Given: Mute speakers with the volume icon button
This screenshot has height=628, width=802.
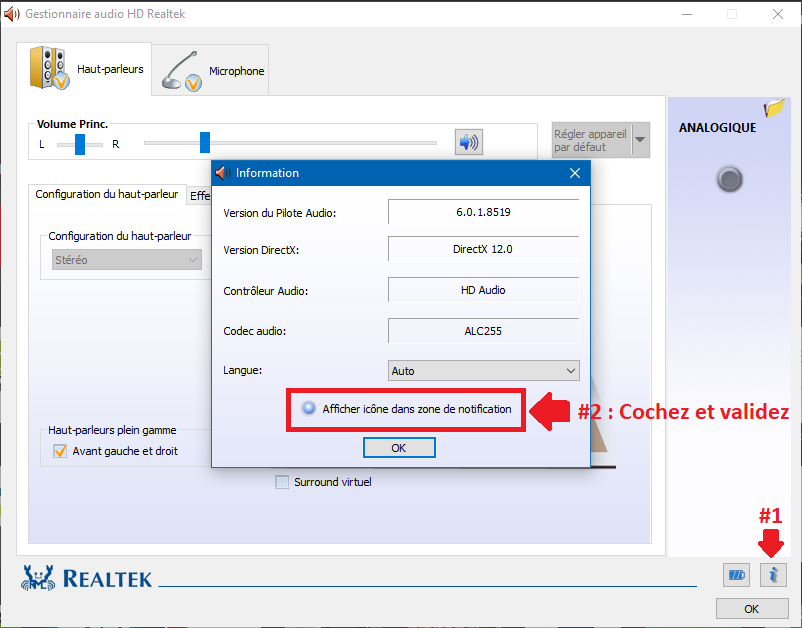Looking at the screenshot, I should tap(469, 142).
